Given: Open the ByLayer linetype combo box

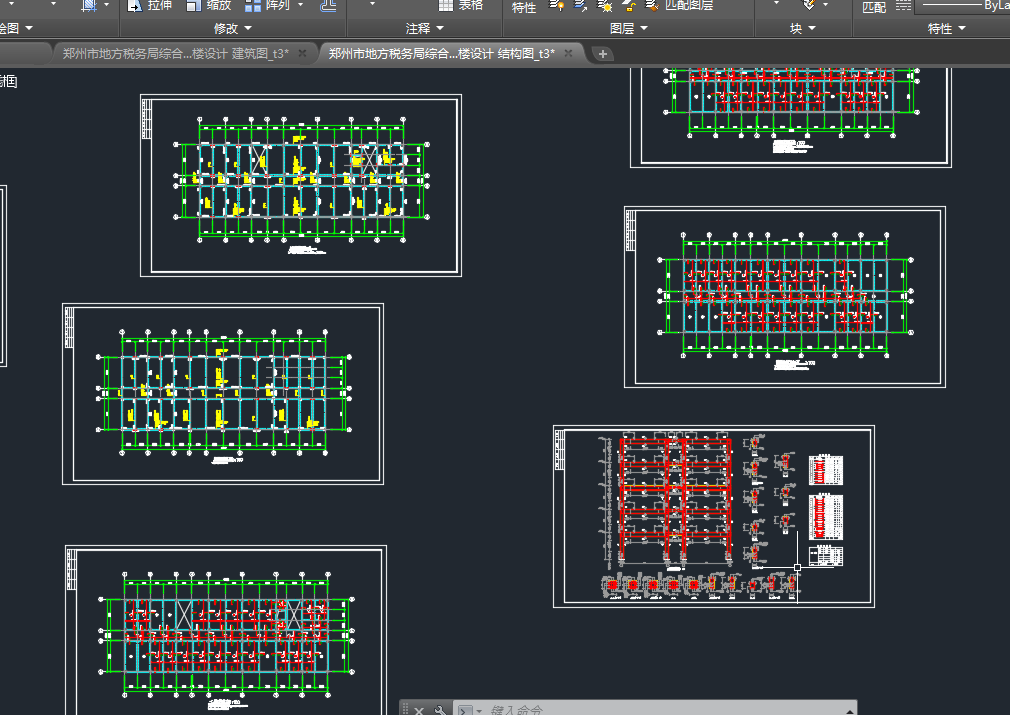Looking at the screenshot, I should pos(963,6).
